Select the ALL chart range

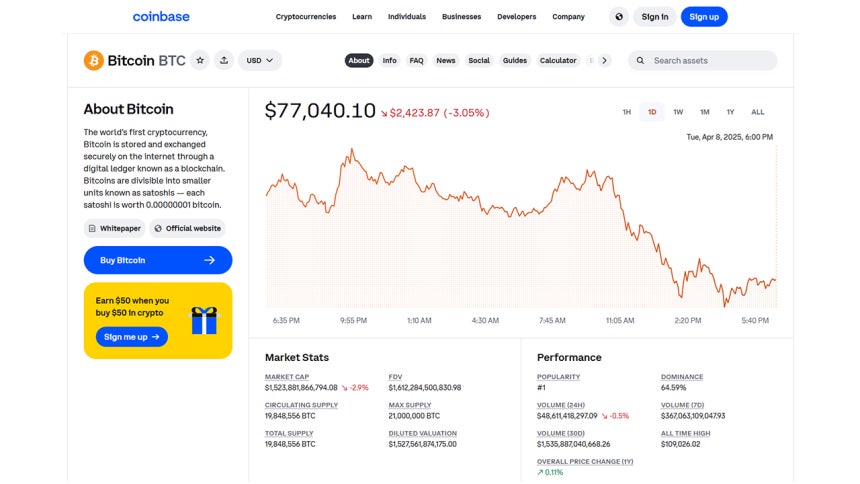tap(757, 112)
